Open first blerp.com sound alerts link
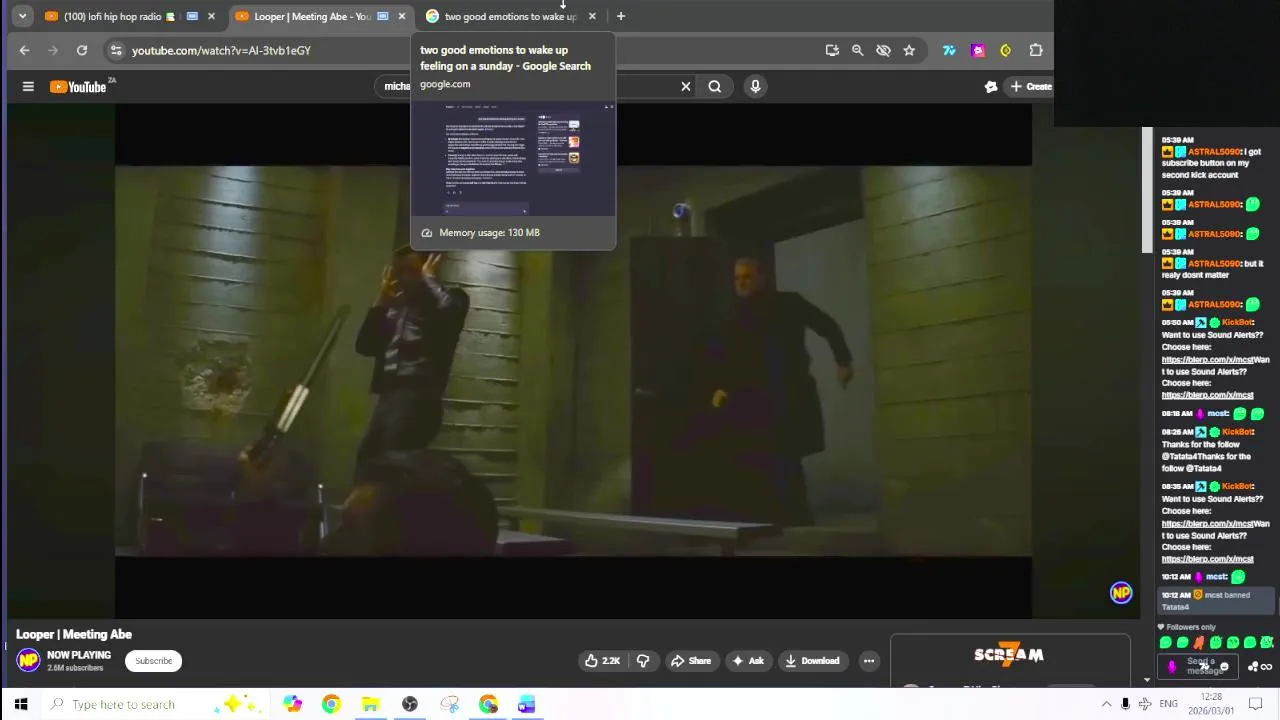 click(1207, 359)
